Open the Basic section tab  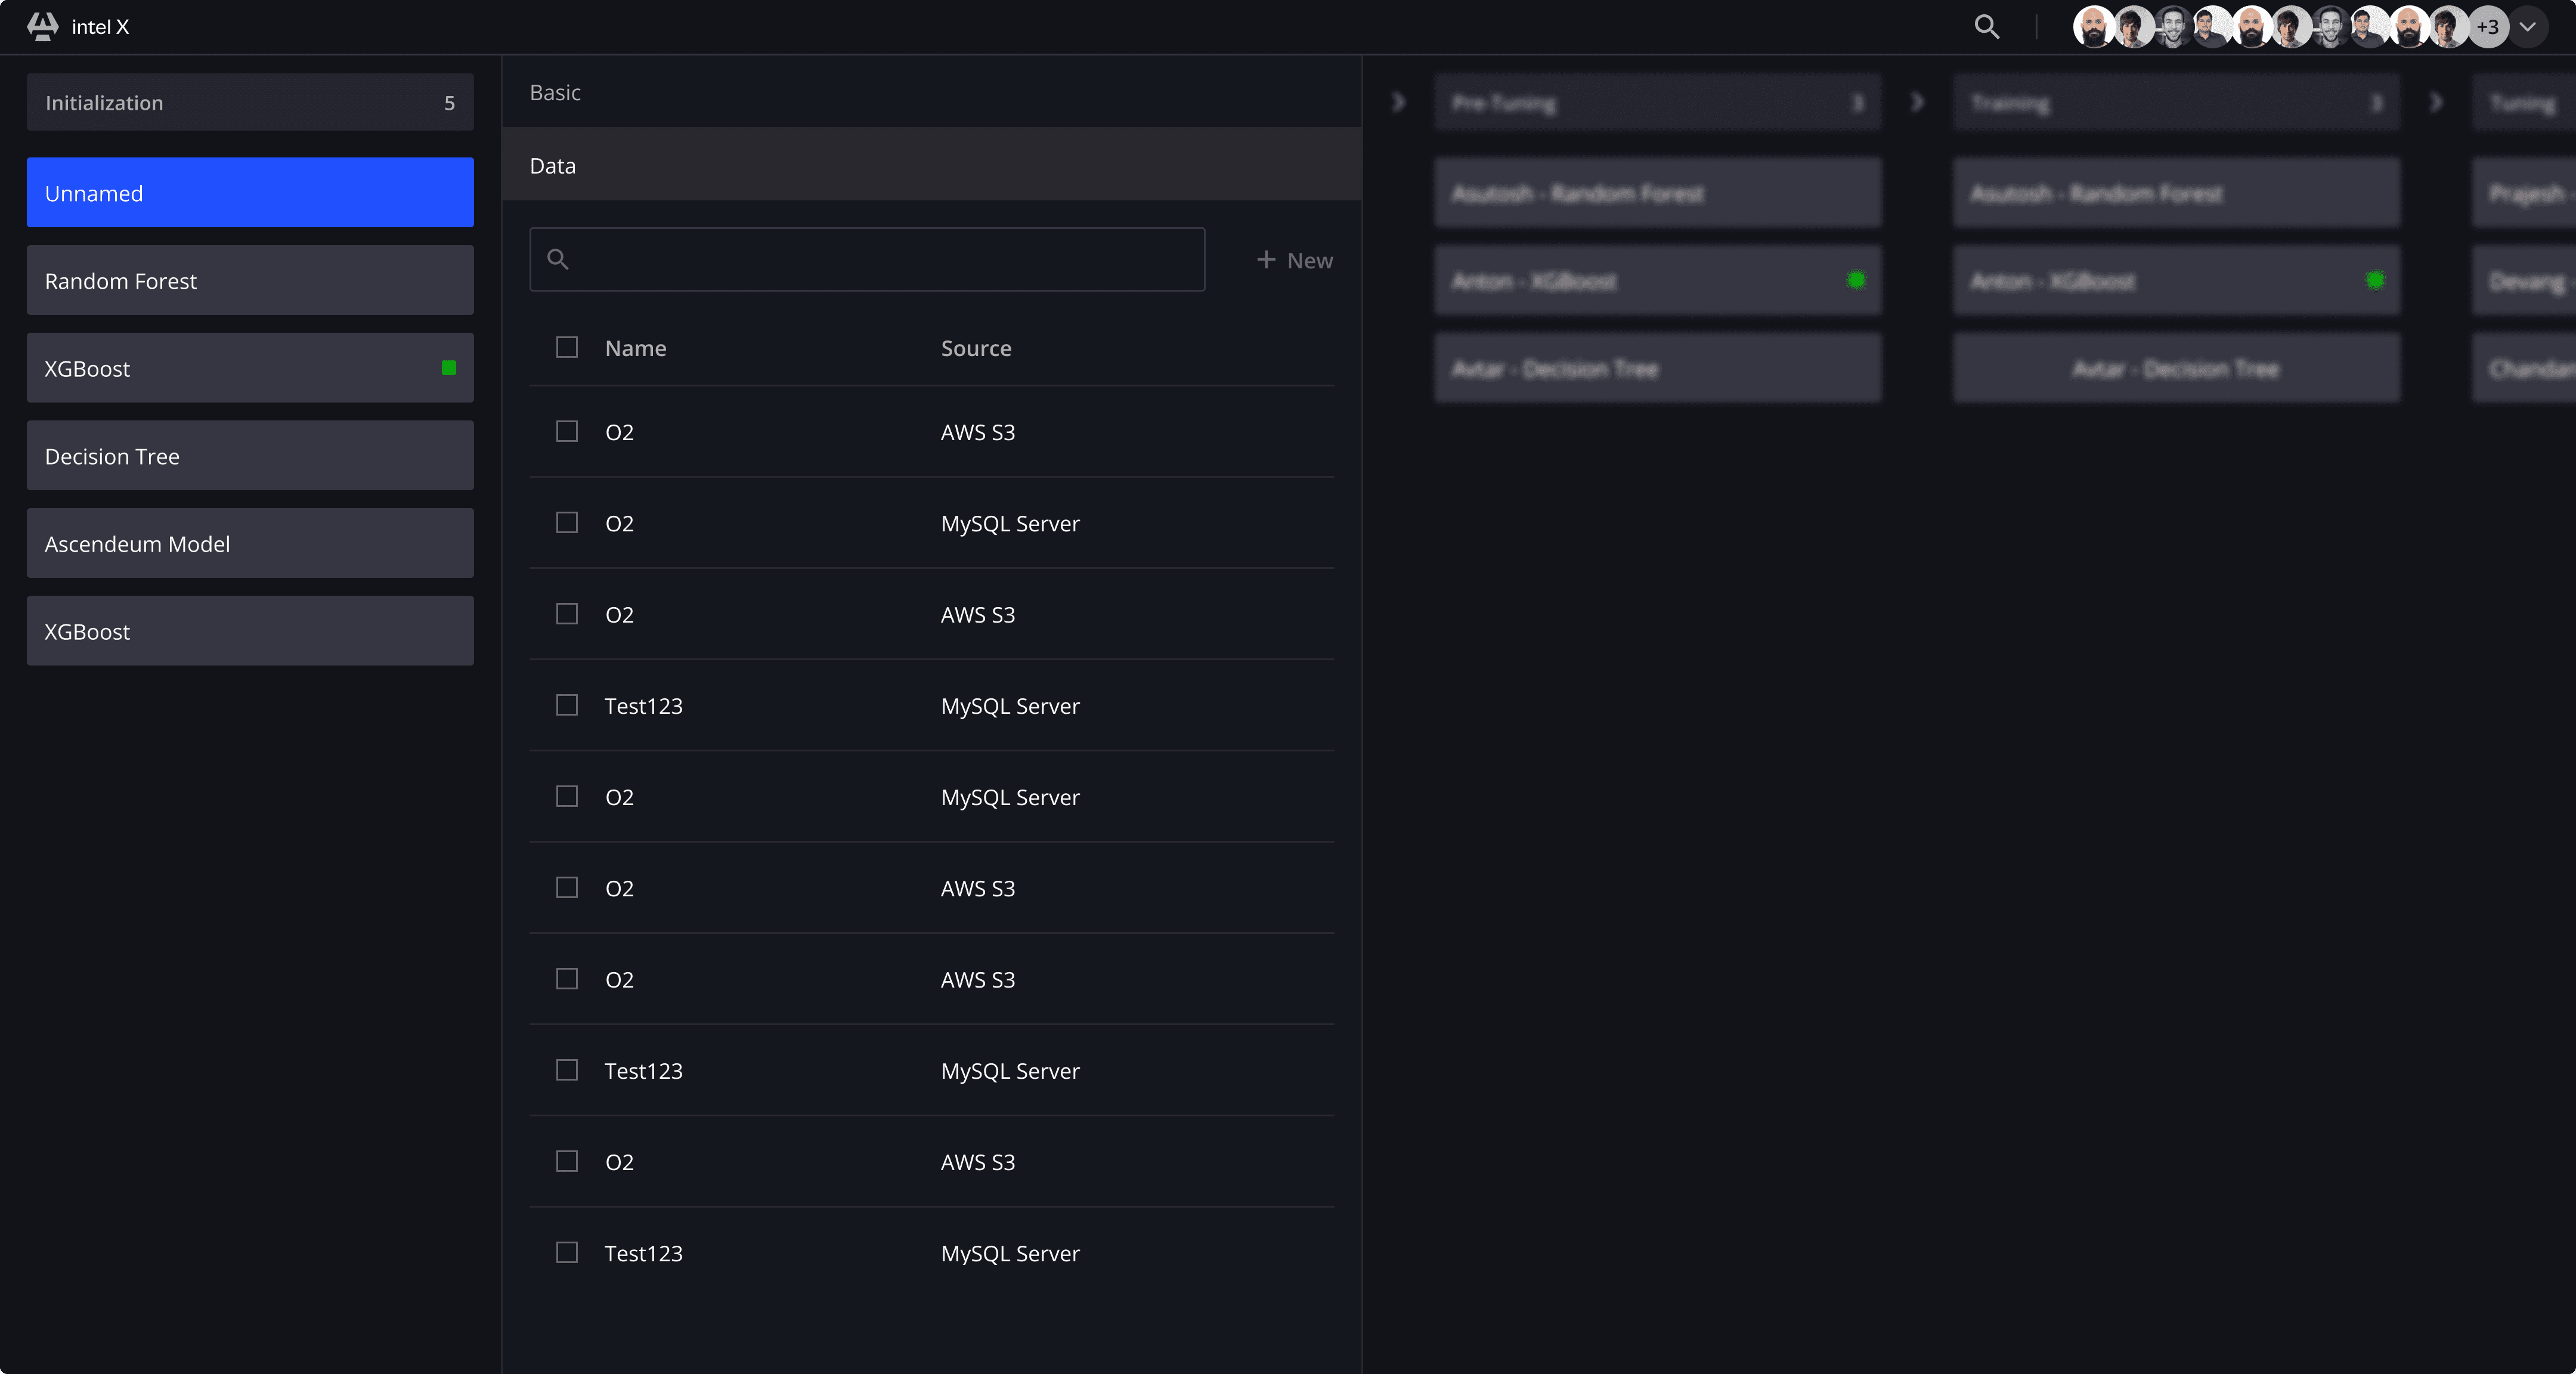[555, 92]
